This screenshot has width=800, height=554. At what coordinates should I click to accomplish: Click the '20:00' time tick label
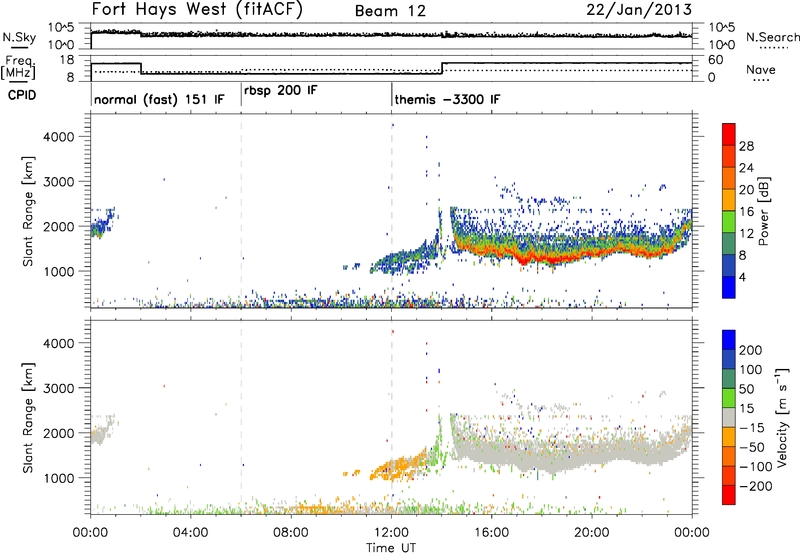[x=592, y=533]
